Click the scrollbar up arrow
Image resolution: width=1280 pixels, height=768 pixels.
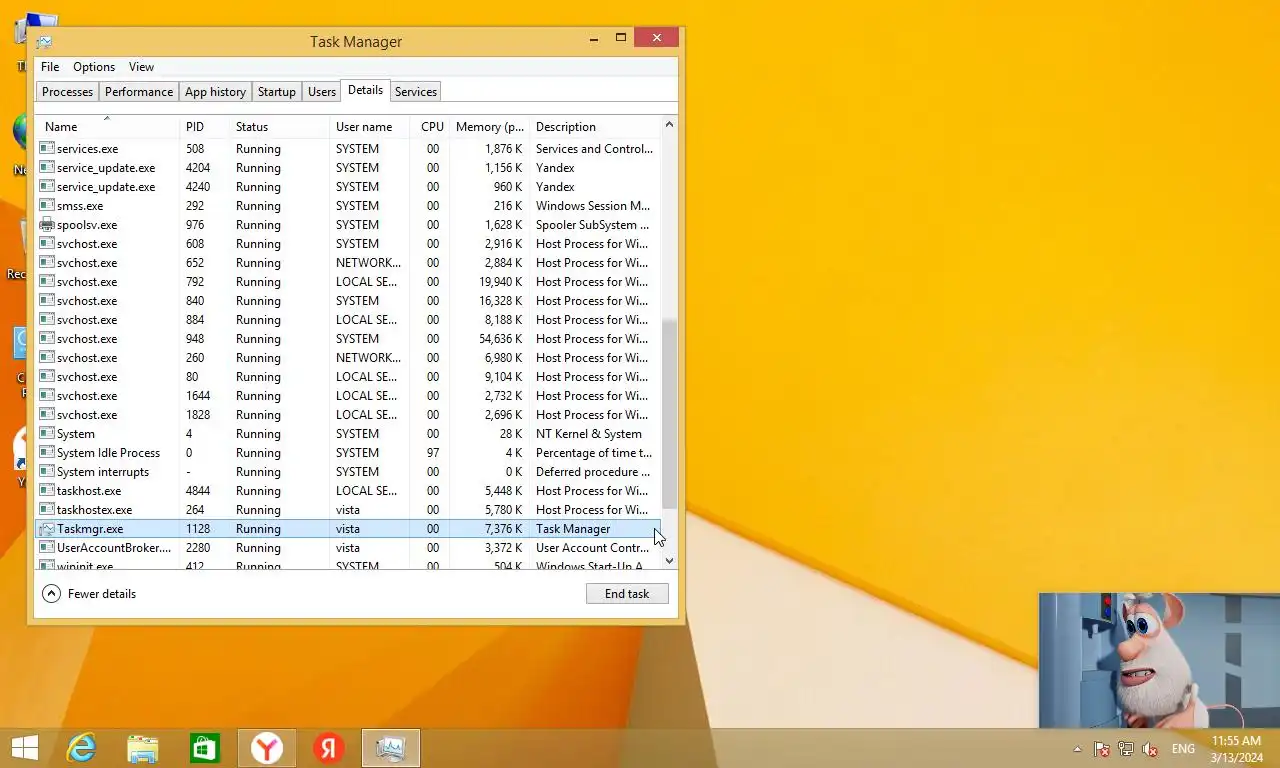point(670,125)
